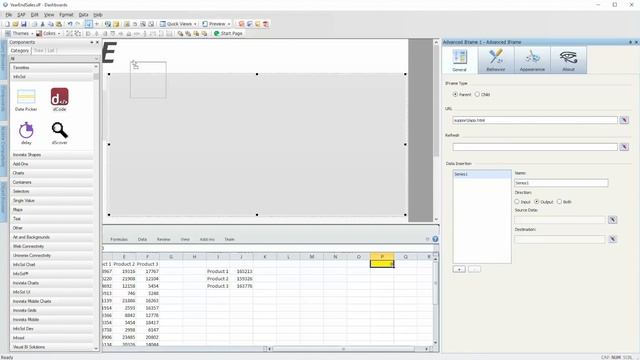
Task: Add the dScover magnifier component
Action: click(60, 133)
